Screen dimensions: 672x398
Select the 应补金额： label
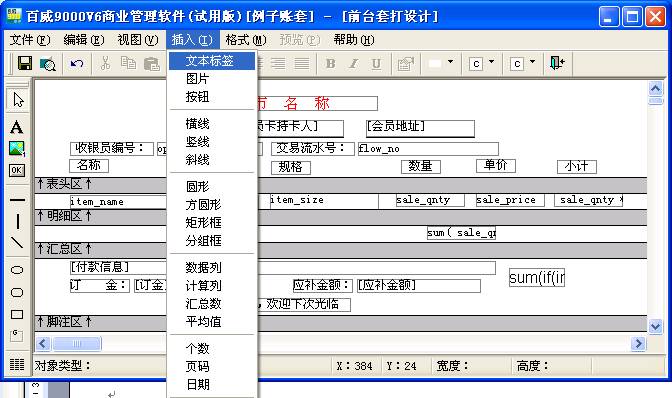323,286
